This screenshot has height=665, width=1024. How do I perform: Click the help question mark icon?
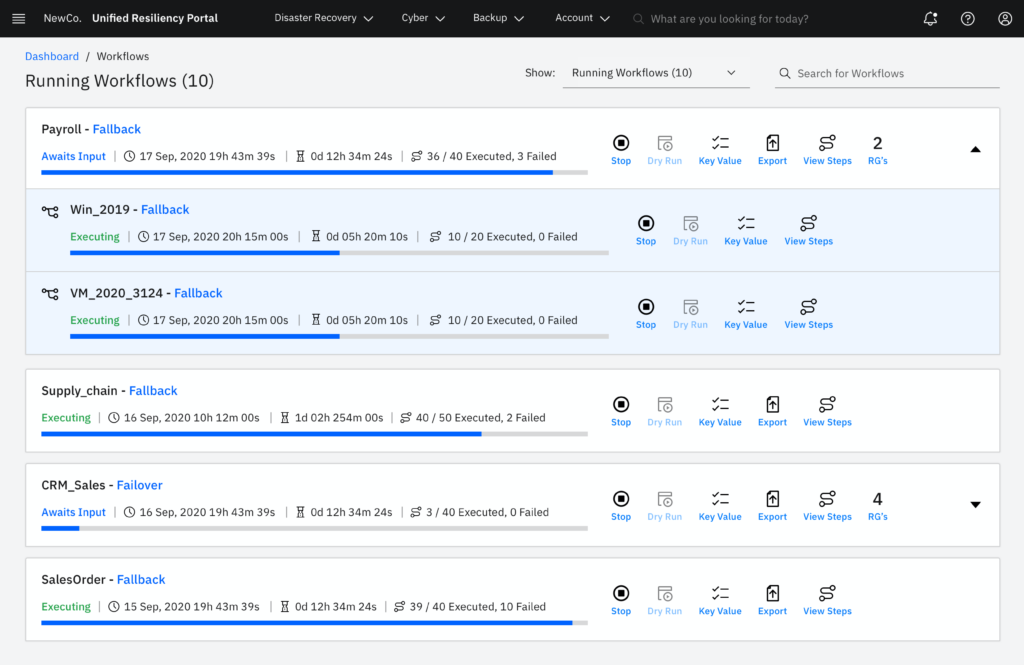[967, 19]
